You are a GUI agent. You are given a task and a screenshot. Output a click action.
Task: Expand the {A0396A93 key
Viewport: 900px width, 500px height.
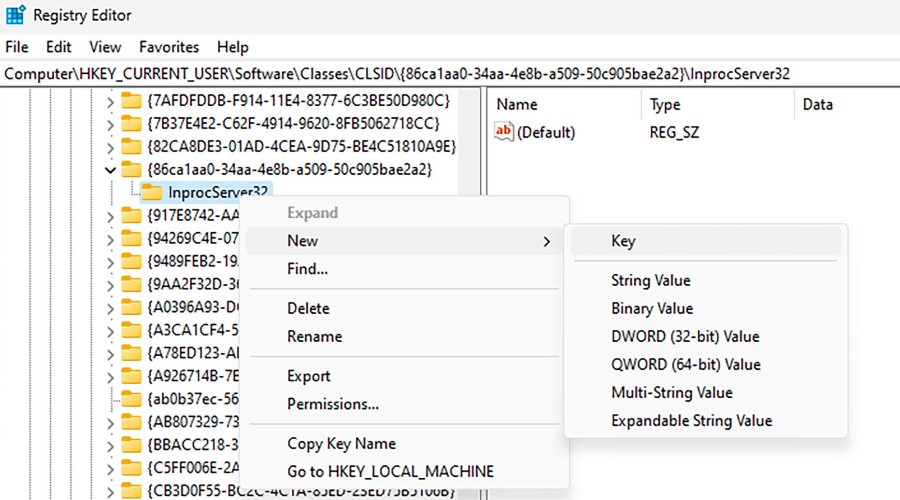[x=110, y=308]
